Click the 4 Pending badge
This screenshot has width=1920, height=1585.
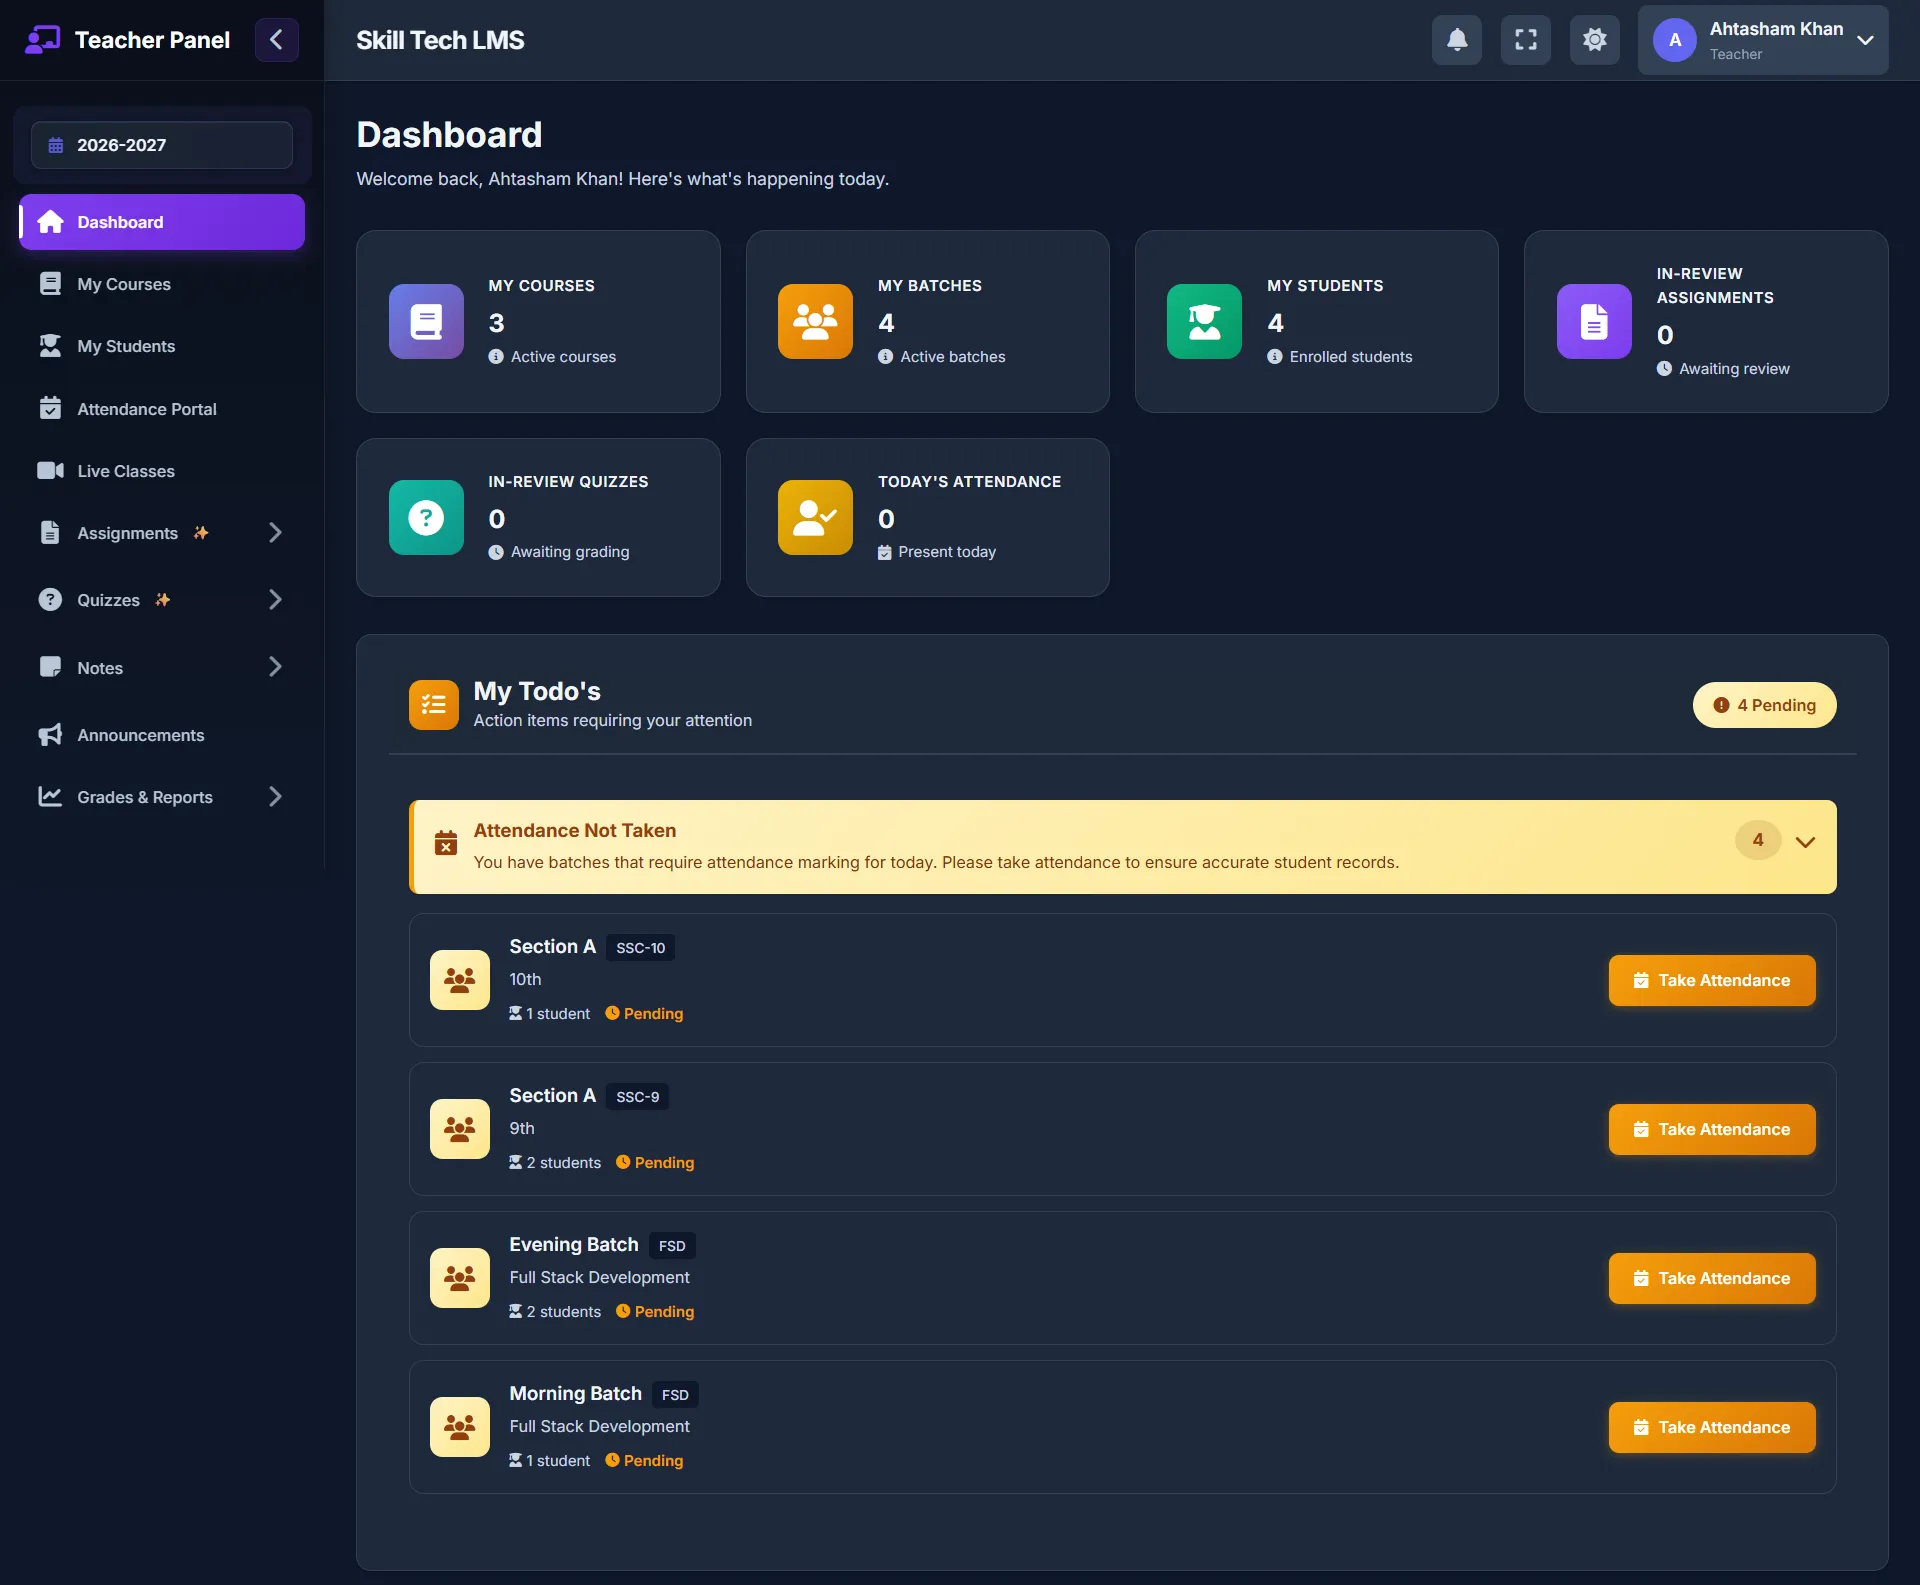tap(1764, 705)
